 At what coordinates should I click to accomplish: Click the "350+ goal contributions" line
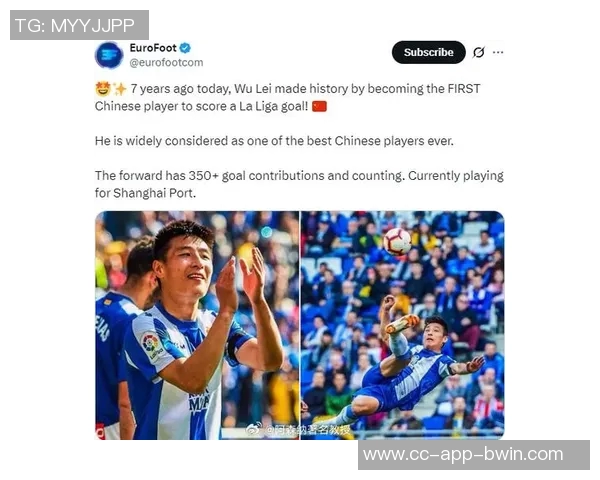[x=299, y=176]
